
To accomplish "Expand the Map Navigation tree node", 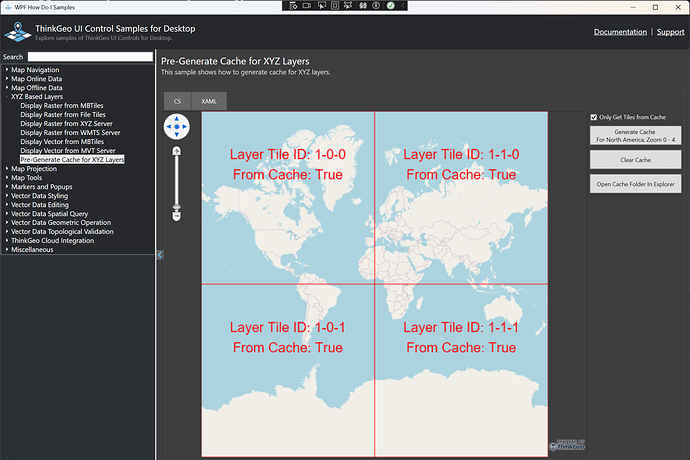I will (x=7, y=70).
